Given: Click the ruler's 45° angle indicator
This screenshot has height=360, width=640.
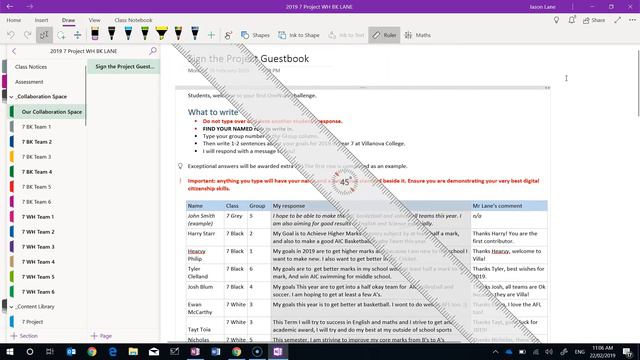Looking at the screenshot, I should tap(344, 182).
